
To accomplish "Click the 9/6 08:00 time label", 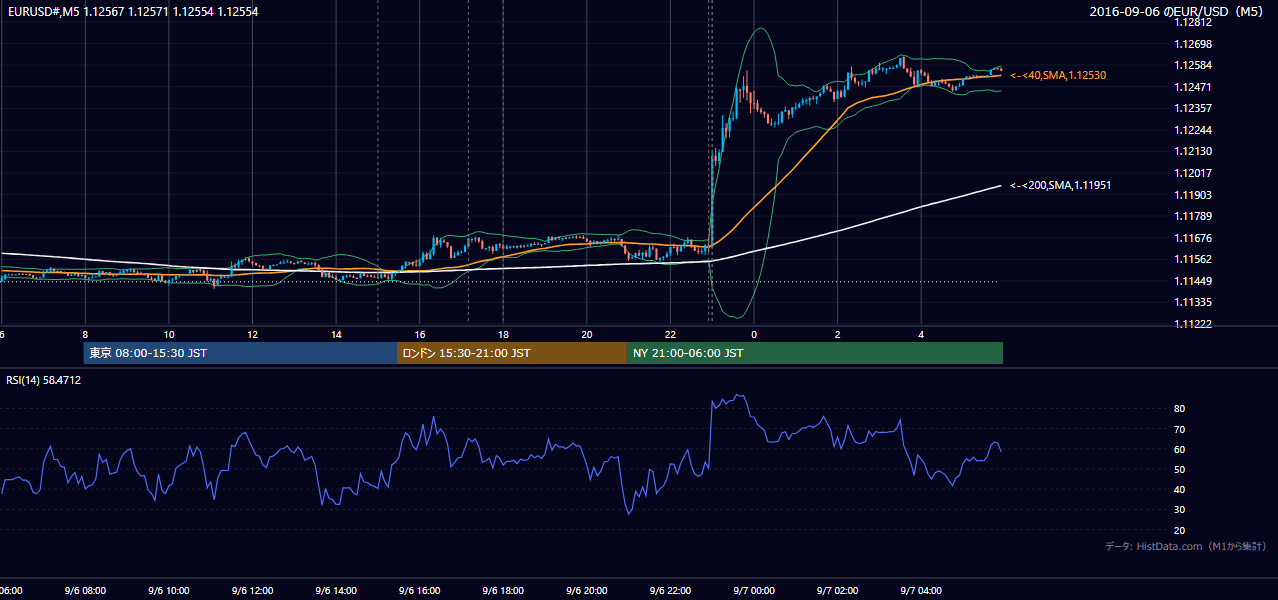I will pos(85,591).
